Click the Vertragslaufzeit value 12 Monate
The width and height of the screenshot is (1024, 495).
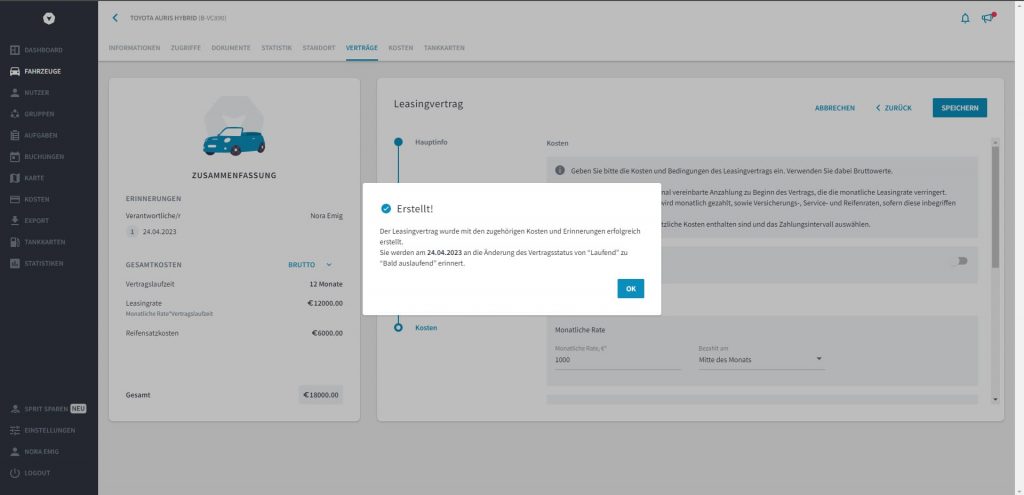[x=326, y=284]
